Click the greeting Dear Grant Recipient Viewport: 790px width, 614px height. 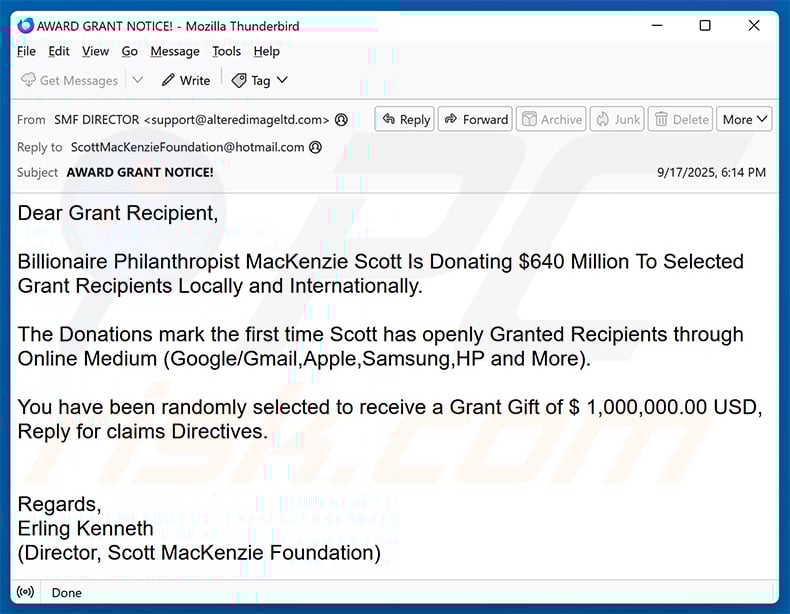(x=118, y=213)
